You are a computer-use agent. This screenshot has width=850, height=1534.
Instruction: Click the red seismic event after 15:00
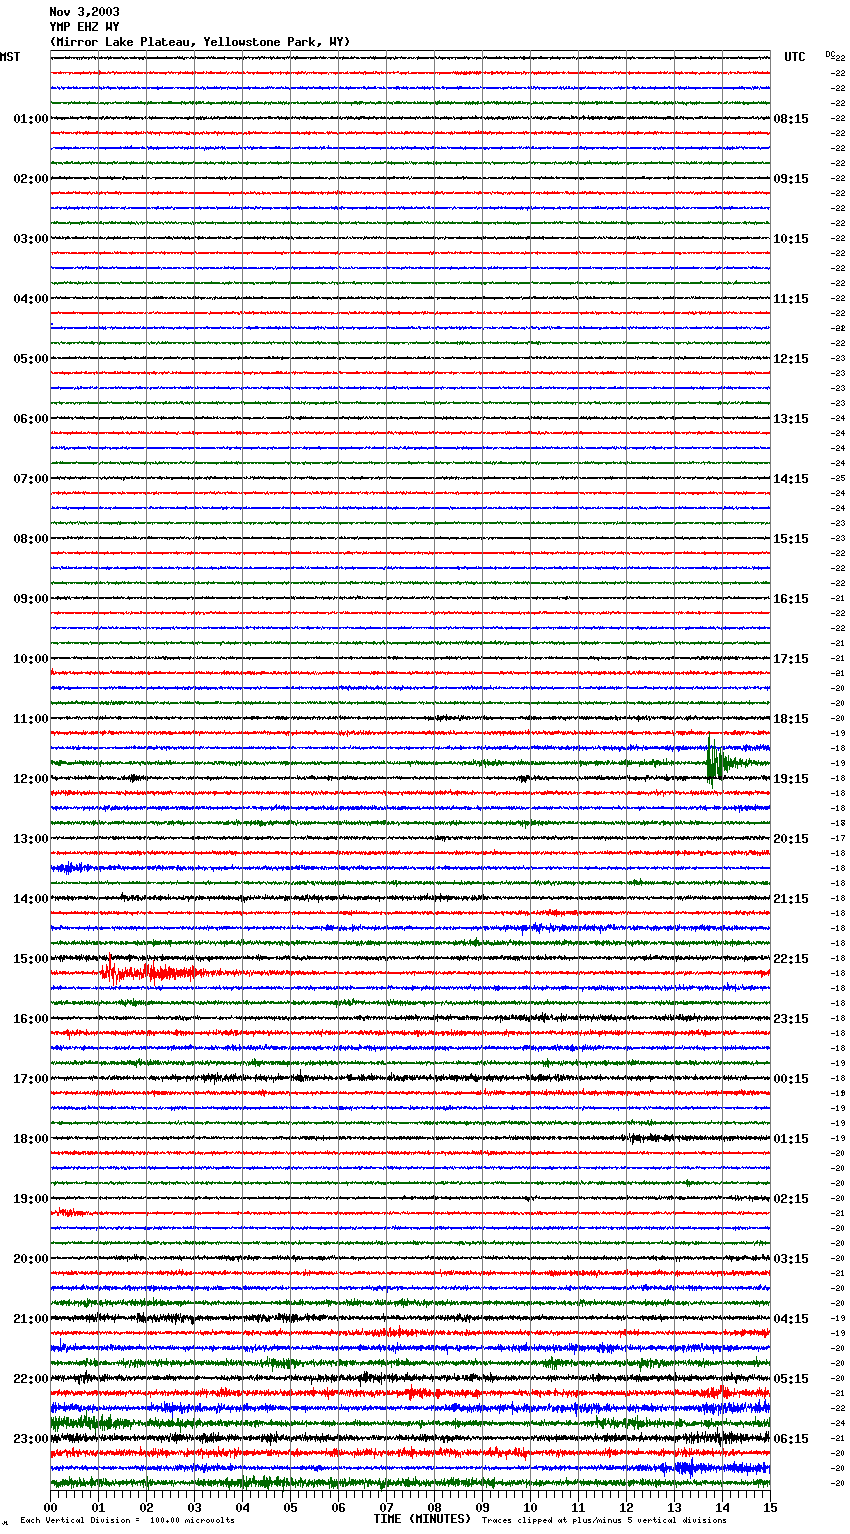coord(150,971)
